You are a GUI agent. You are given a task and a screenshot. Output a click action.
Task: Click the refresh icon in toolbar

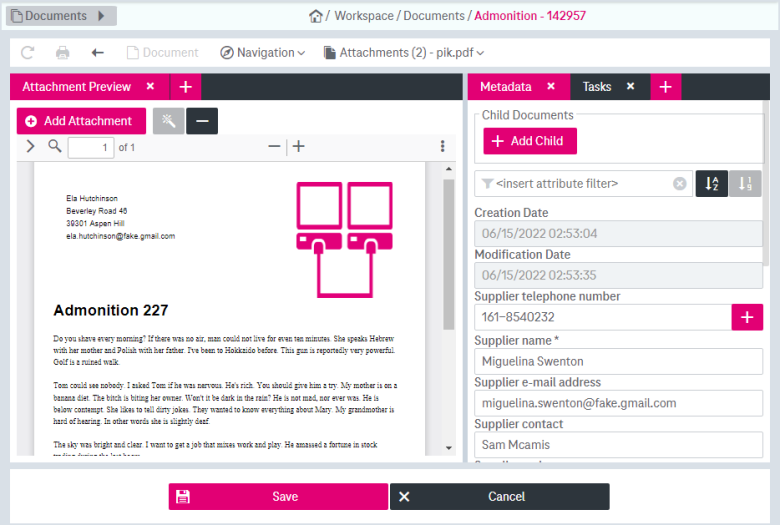27,53
